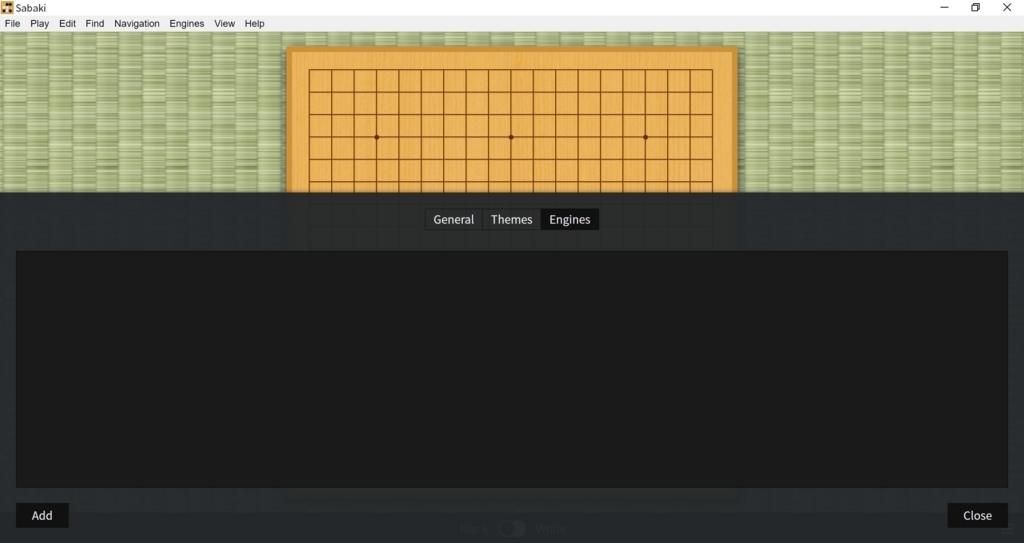Viewport: 1024px width, 543px height.
Task: Open the File menu
Action: click(x=12, y=24)
